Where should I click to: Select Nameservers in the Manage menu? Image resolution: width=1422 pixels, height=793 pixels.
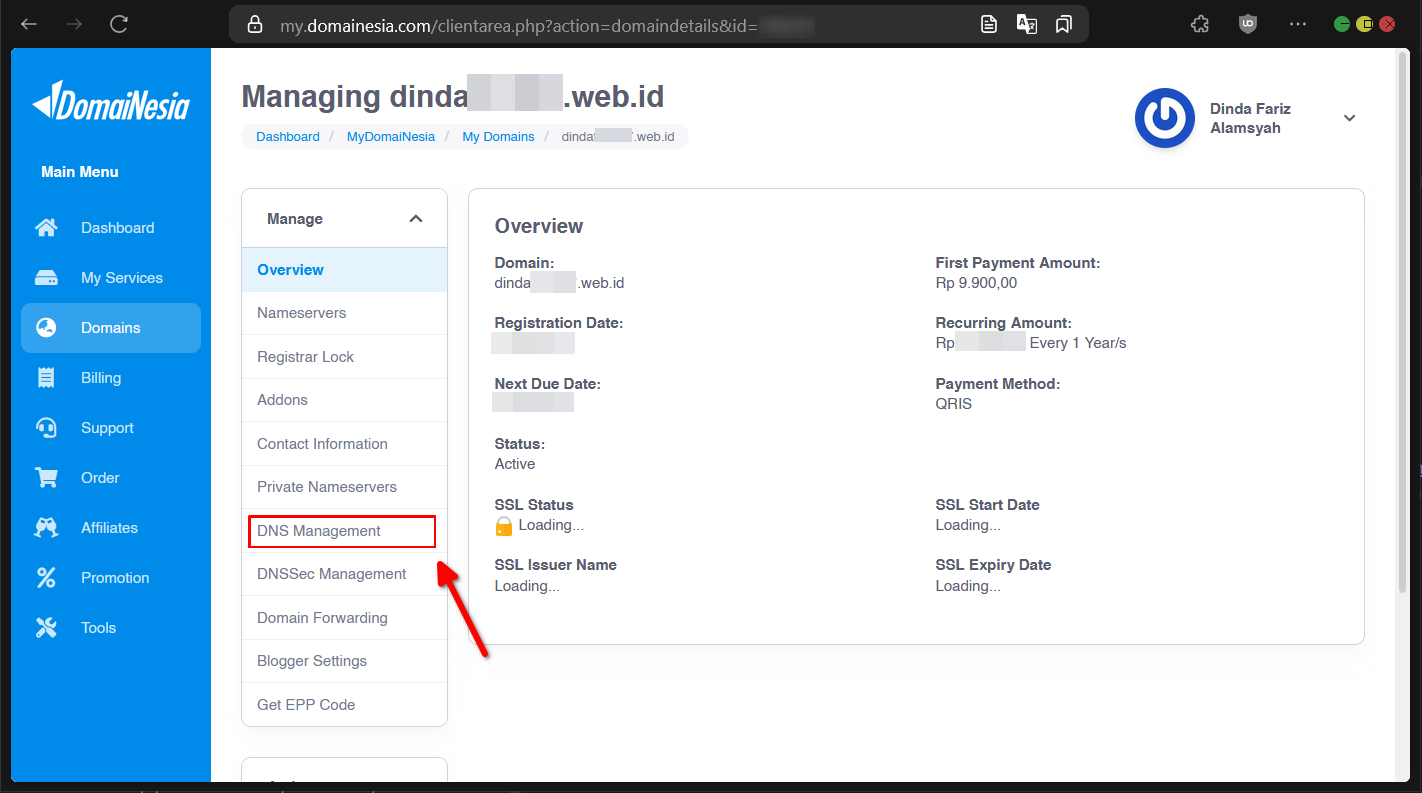tap(301, 313)
